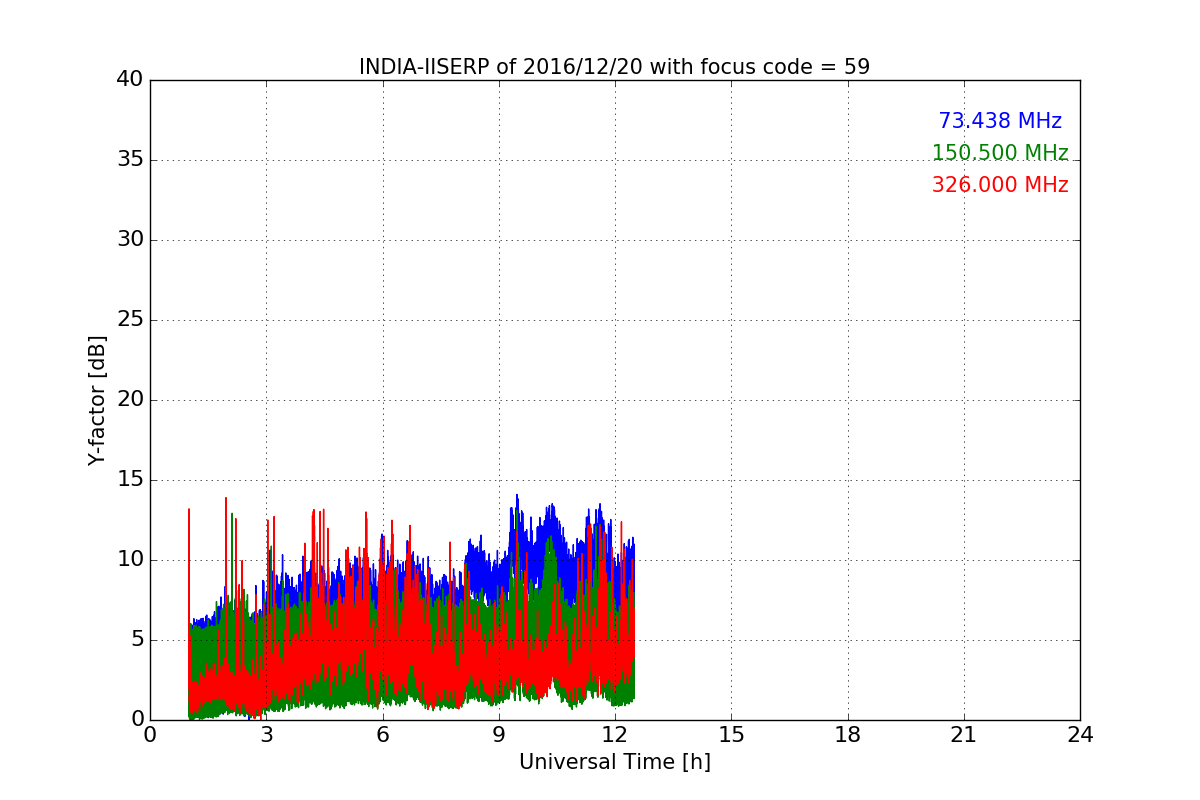Click the y-axis tick label 15
Screen dimensions: 1200x800
click(130, 480)
